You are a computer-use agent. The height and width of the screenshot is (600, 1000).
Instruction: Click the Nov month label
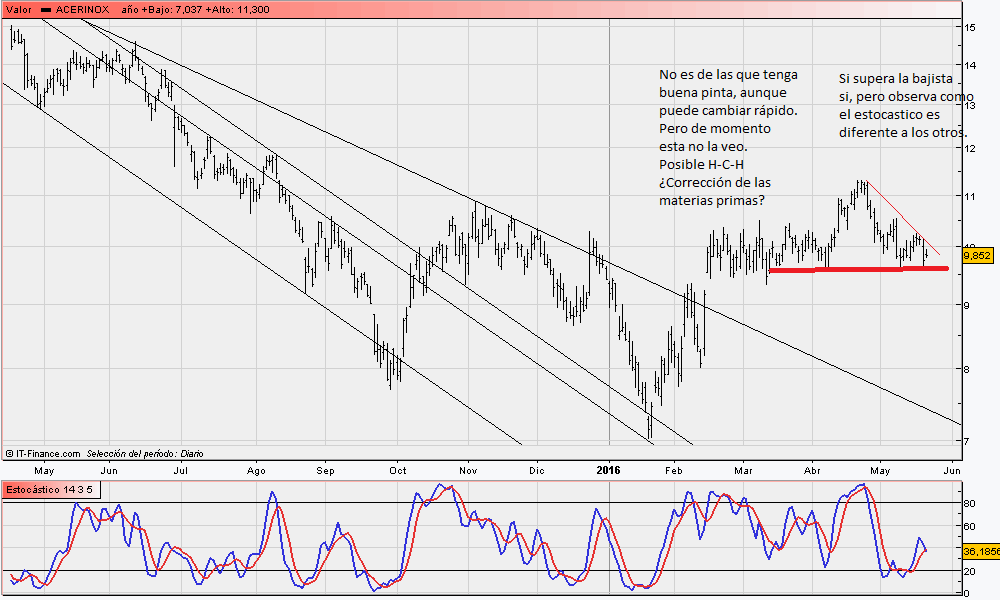[x=468, y=471]
